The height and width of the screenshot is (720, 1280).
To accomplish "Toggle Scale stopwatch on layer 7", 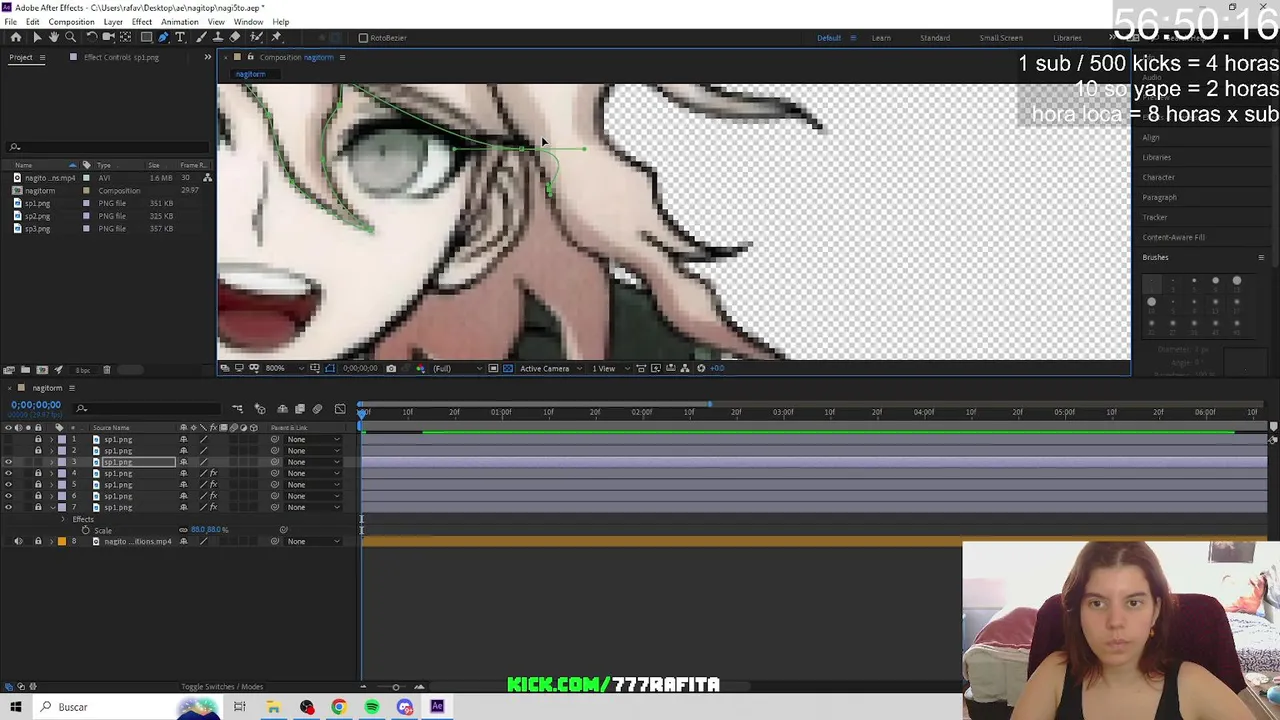I will 85,530.
